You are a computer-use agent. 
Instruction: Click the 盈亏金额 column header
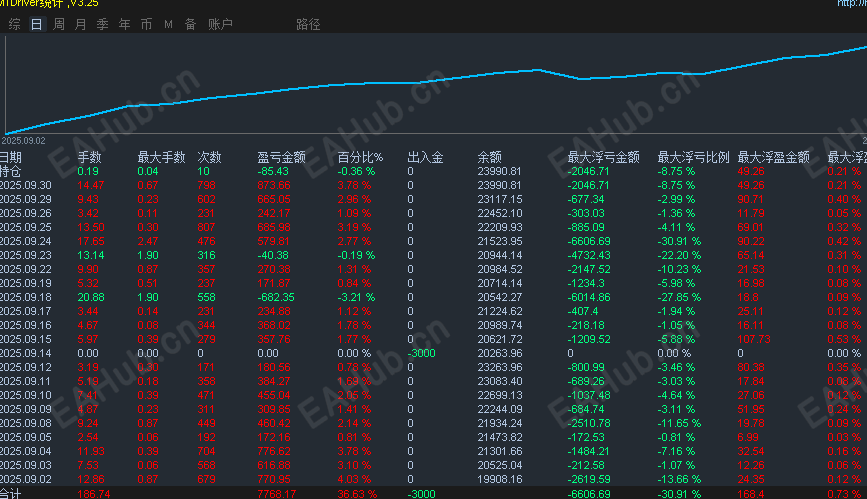click(281, 158)
